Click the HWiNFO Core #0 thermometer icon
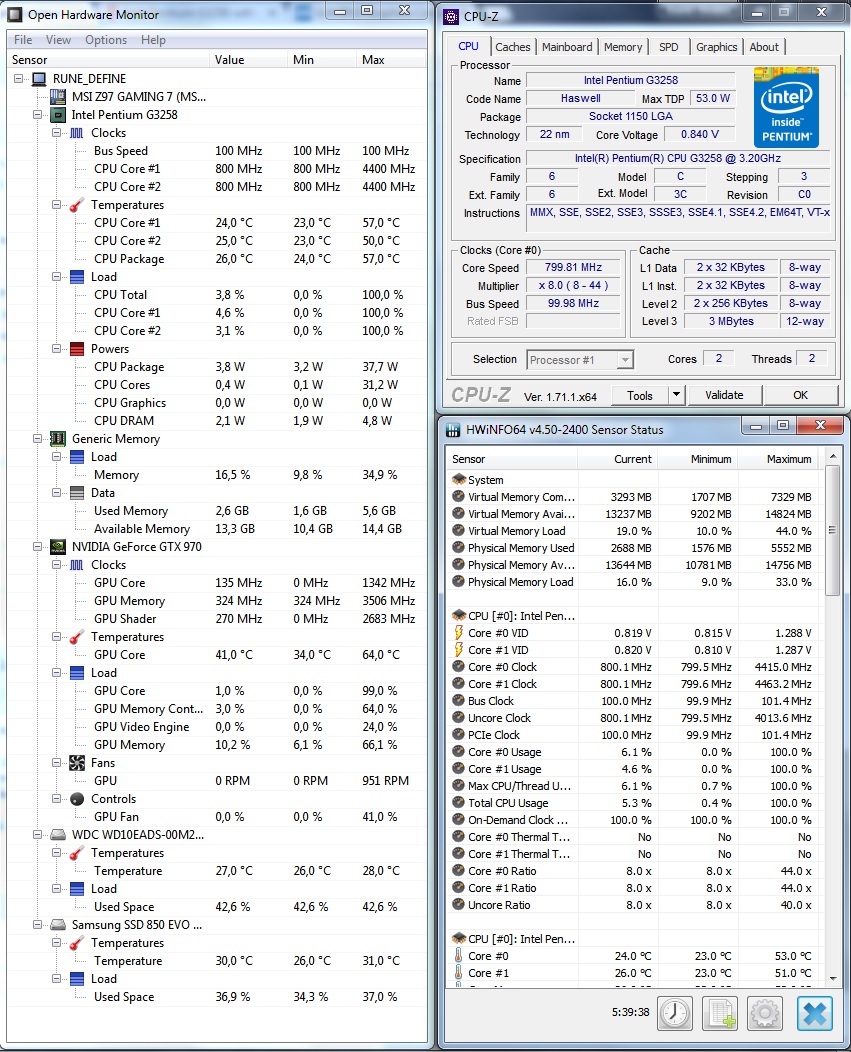This screenshot has height=1052, width=851. (x=459, y=955)
